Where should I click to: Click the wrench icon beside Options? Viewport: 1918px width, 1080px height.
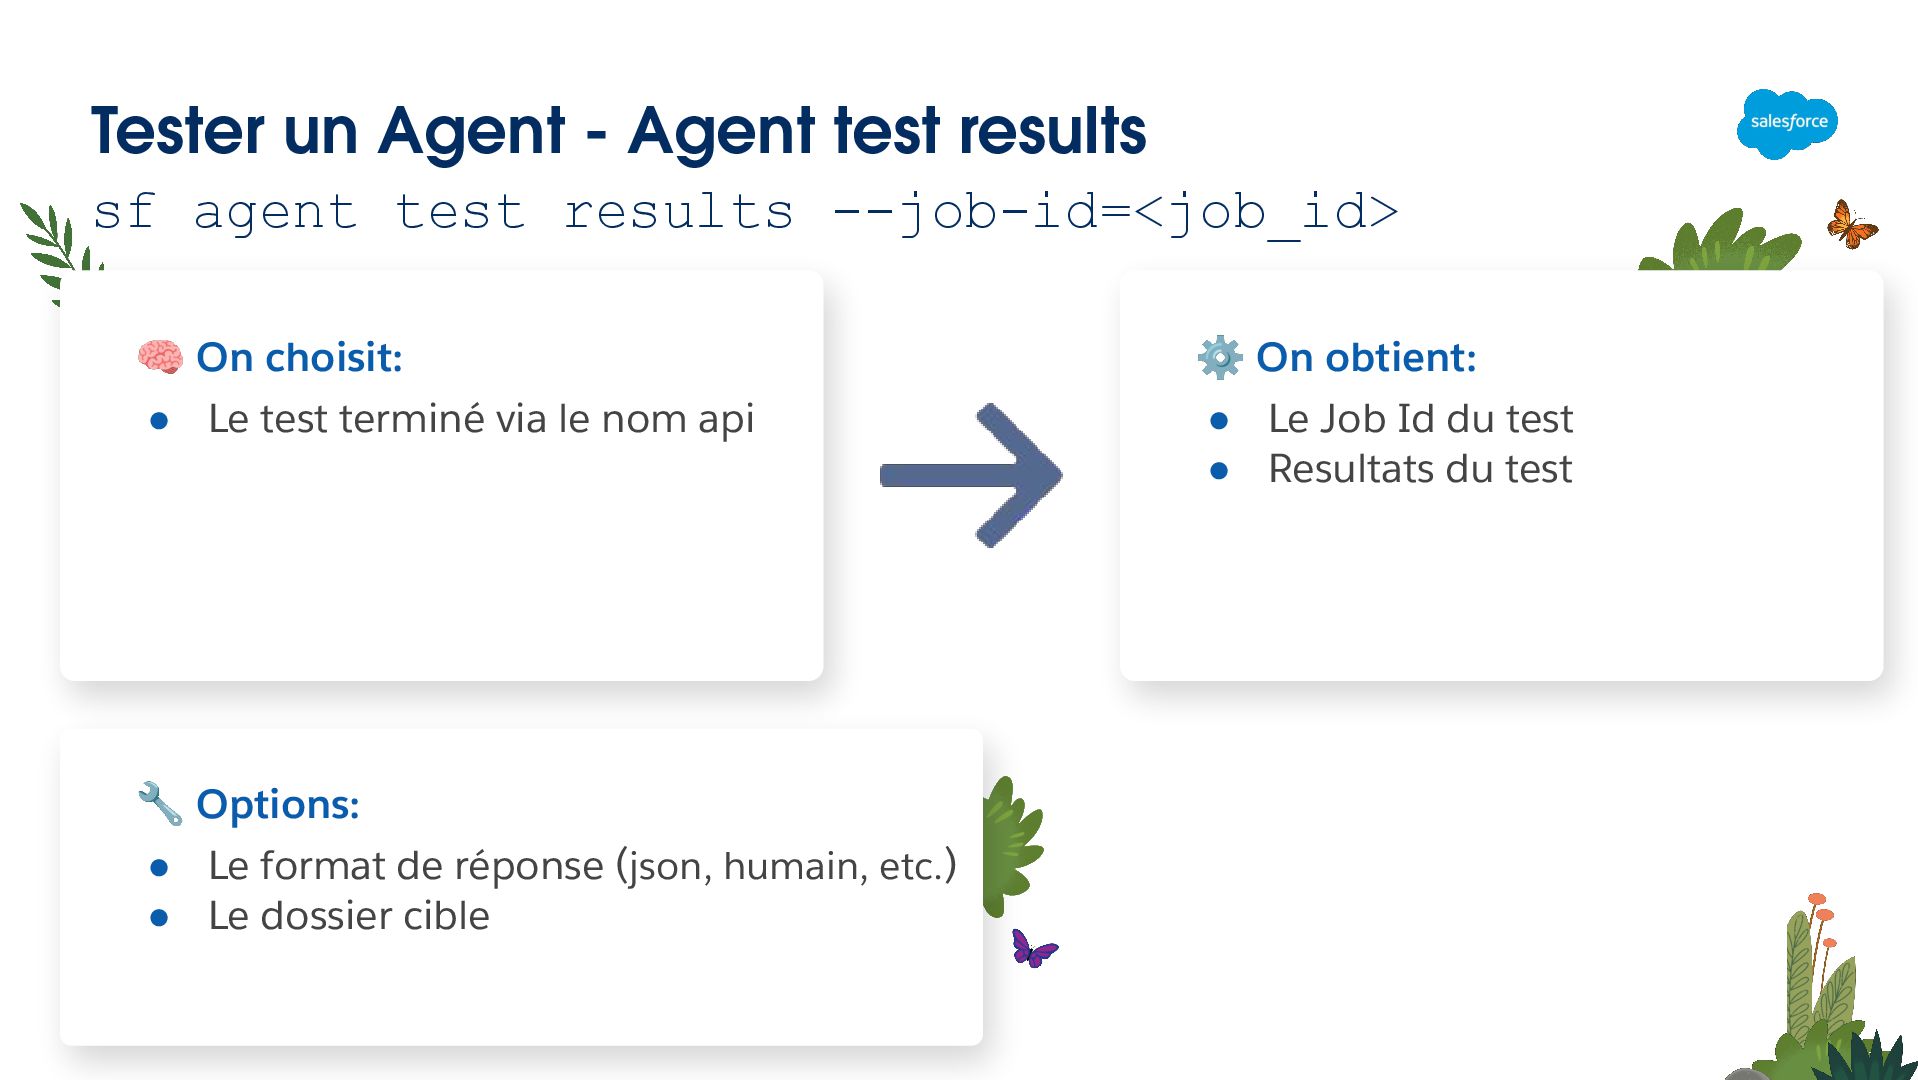click(160, 804)
